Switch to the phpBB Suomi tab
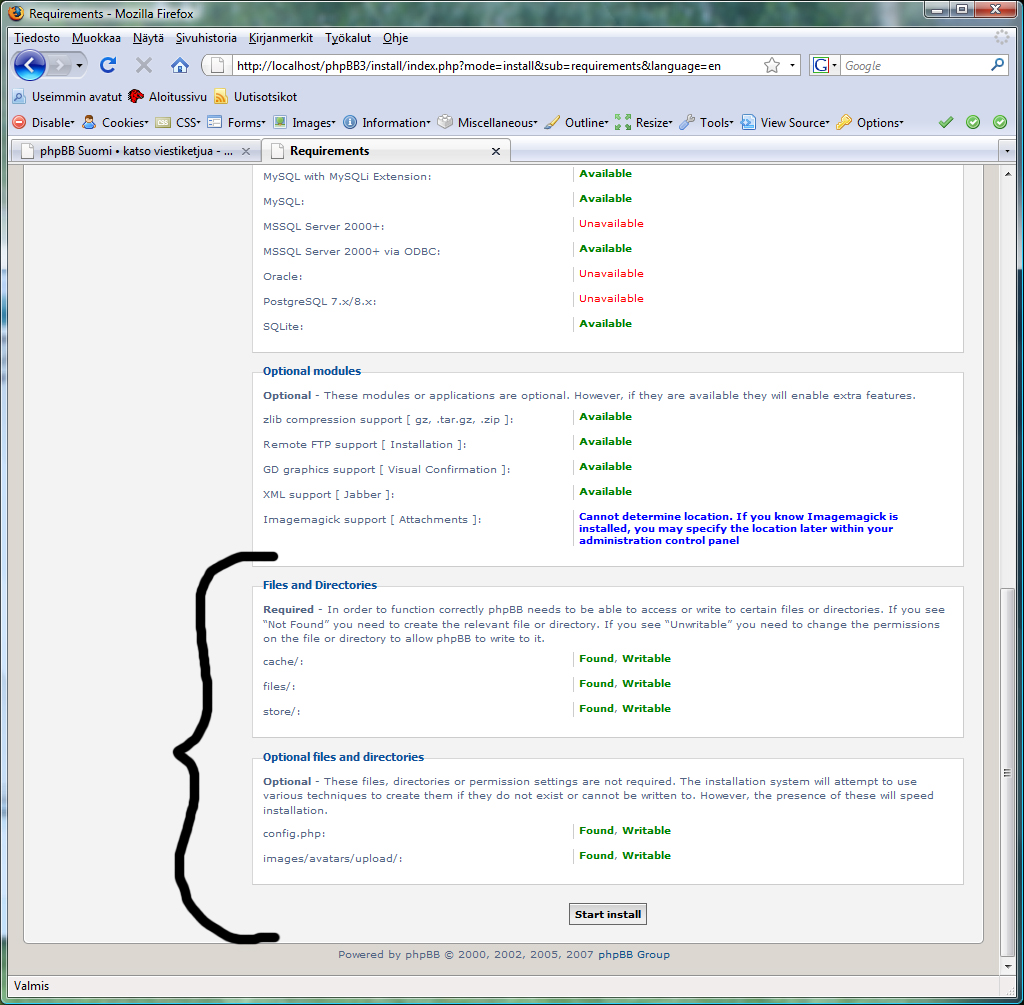This screenshot has height=1005, width=1024. [x=135, y=151]
